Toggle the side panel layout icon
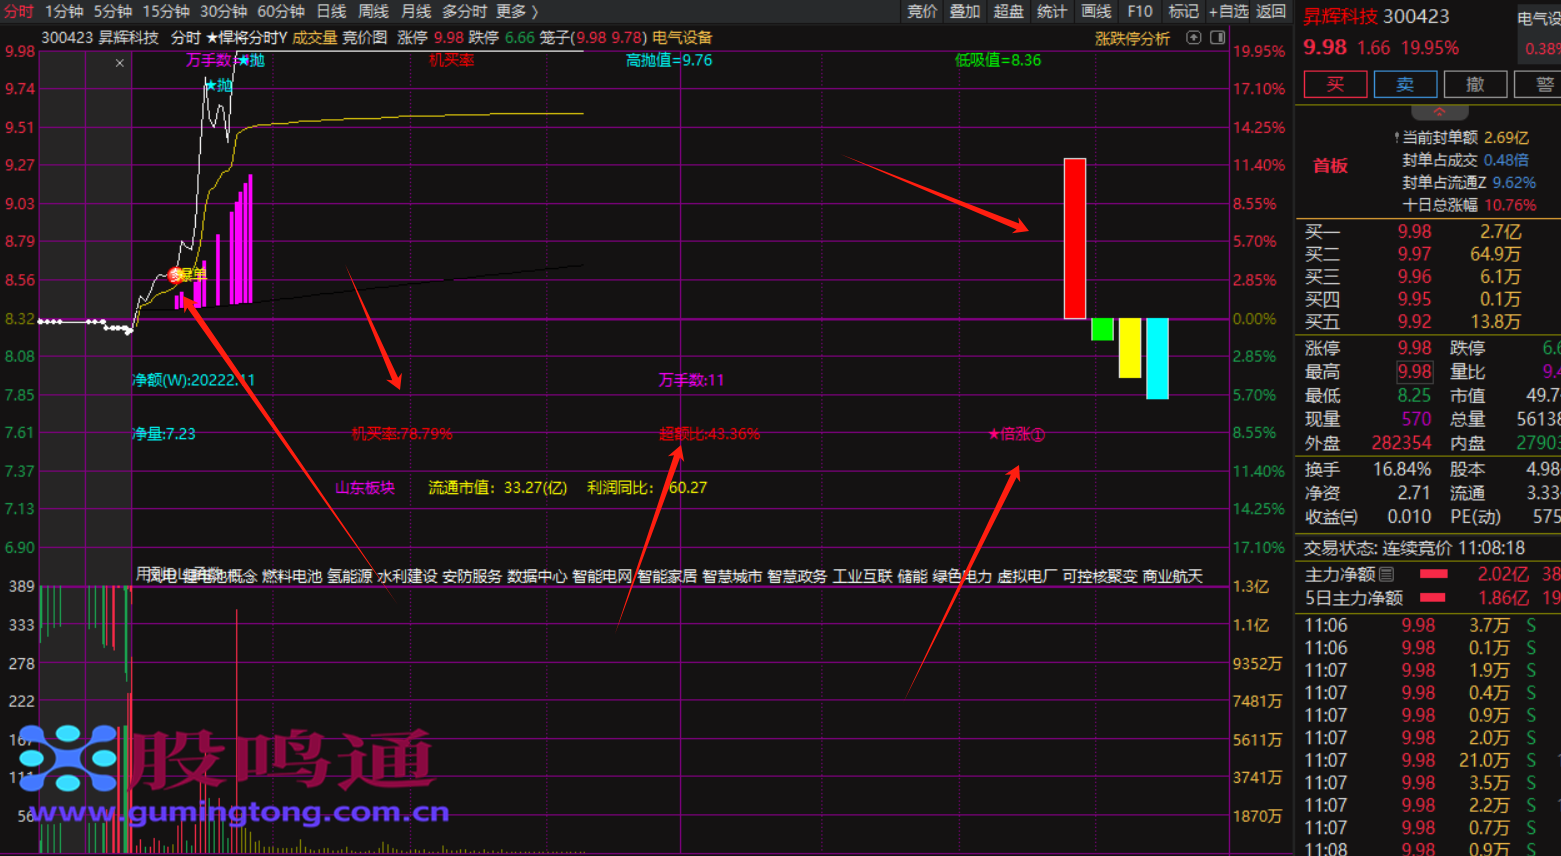This screenshot has height=856, width=1561. pyautogui.click(x=1217, y=38)
